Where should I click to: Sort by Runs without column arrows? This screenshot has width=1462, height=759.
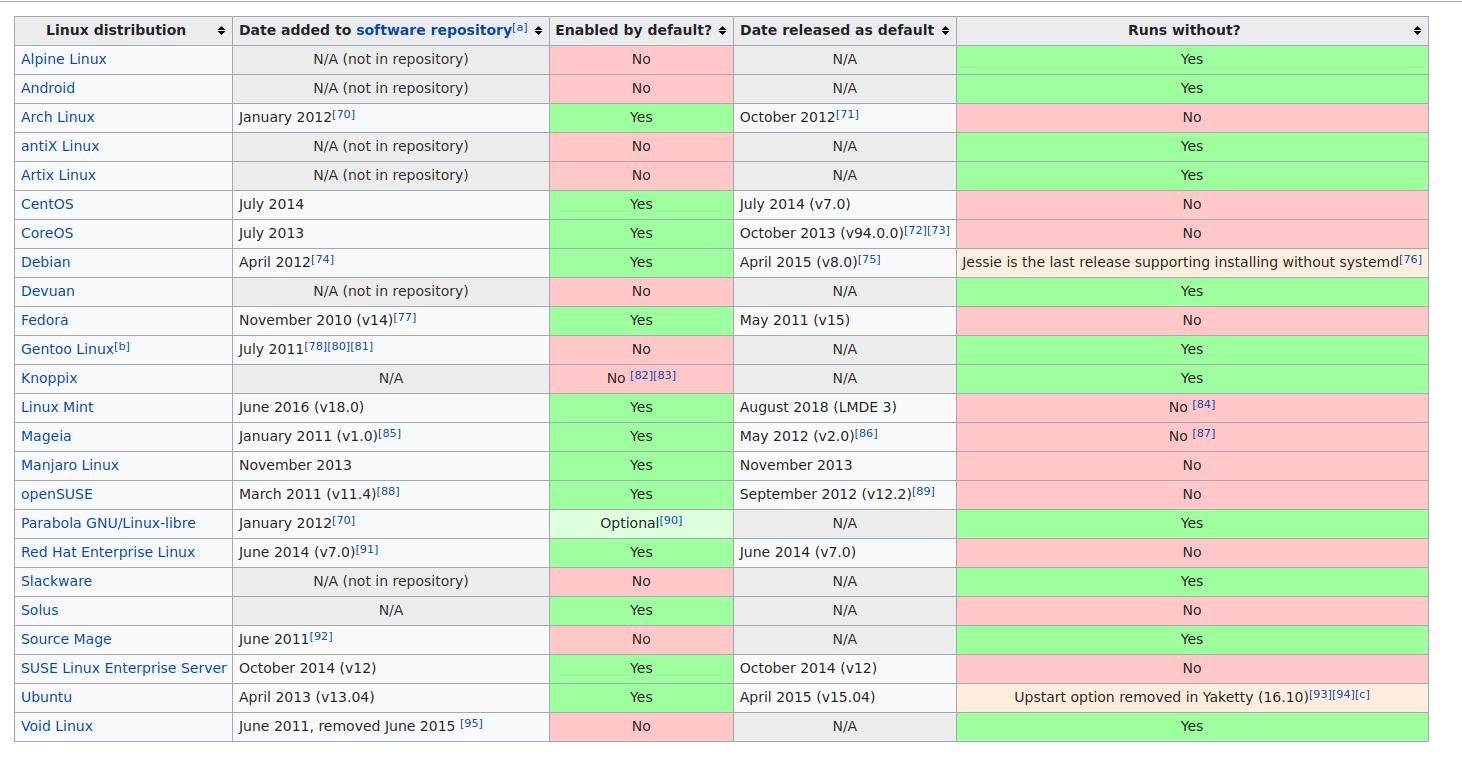click(1418, 31)
